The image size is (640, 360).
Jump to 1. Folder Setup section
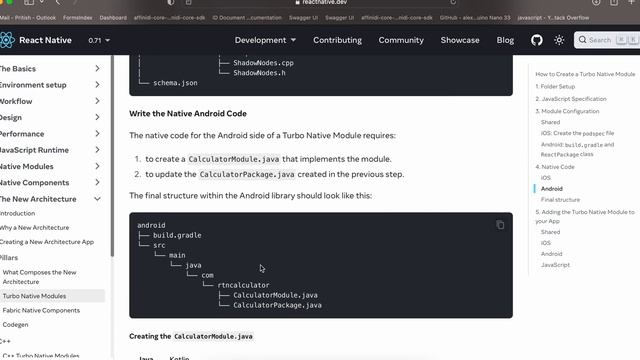[555, 87]
